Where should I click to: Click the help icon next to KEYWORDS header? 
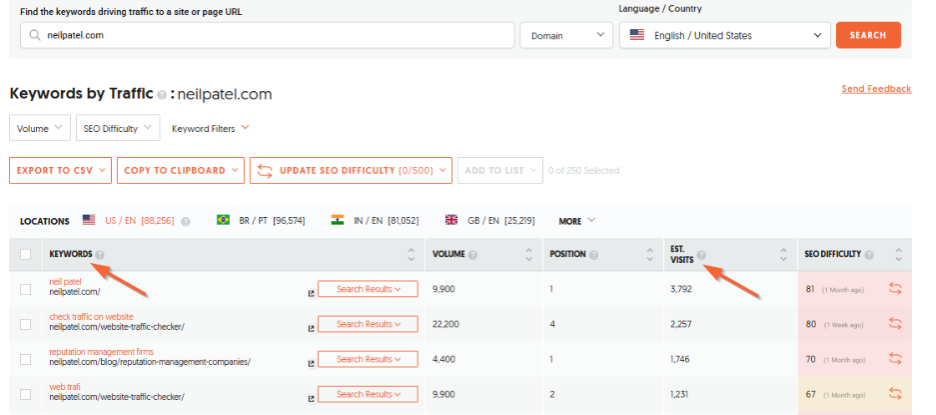click(100, 254)
